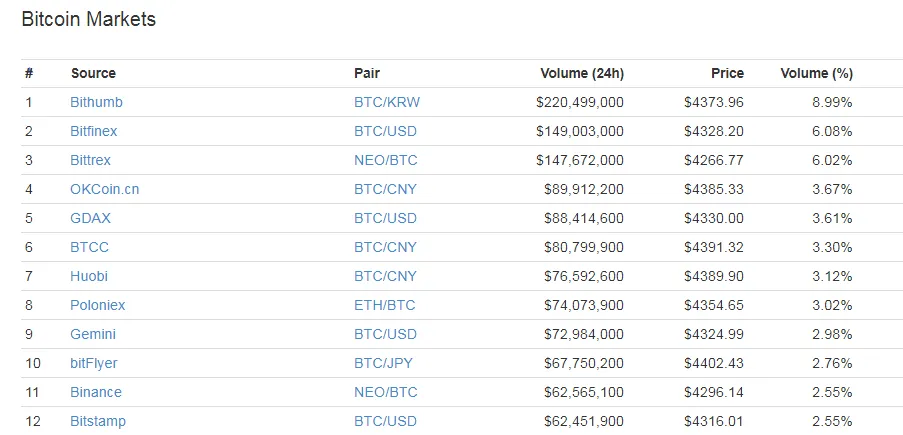Select the $89,912,200 volume cell

click(584, 189)
